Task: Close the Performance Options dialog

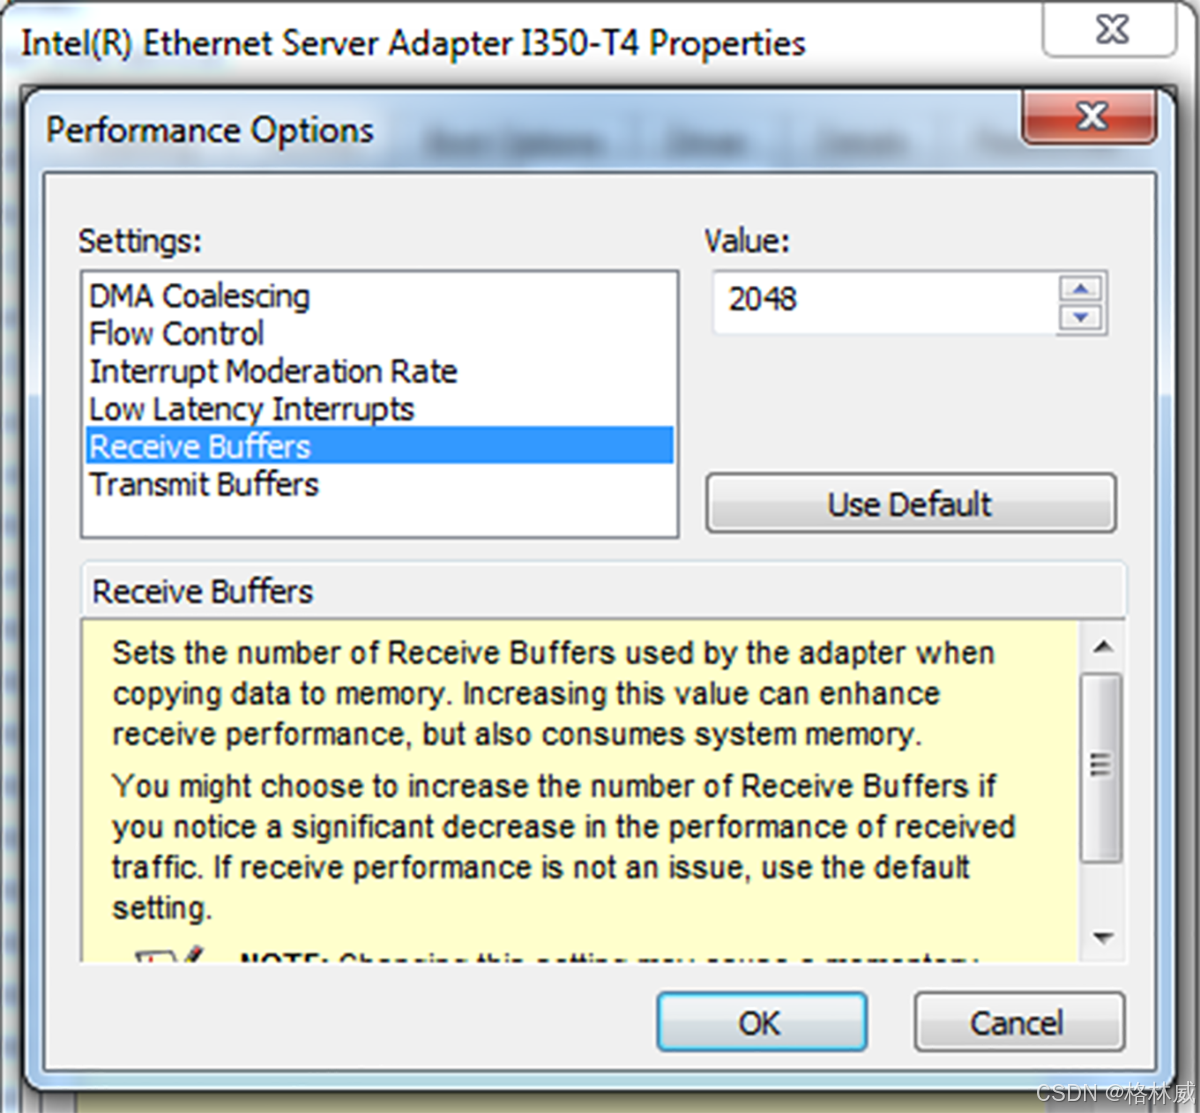Action: [1090, 117]
